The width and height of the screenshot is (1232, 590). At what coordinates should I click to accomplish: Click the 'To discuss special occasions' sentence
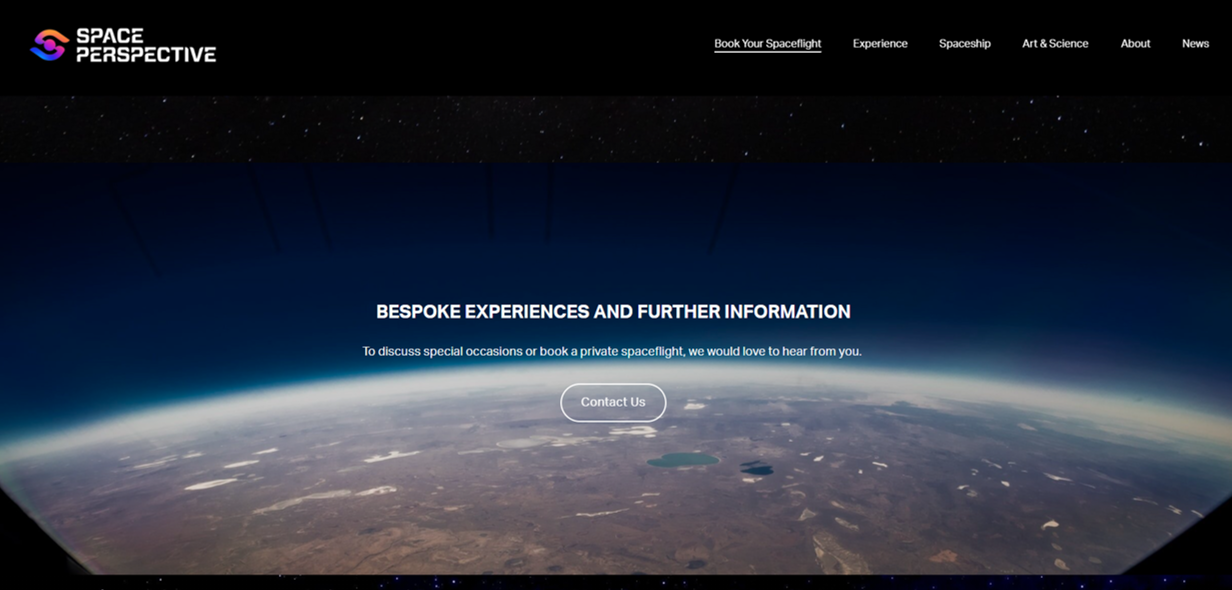point(612,352)
